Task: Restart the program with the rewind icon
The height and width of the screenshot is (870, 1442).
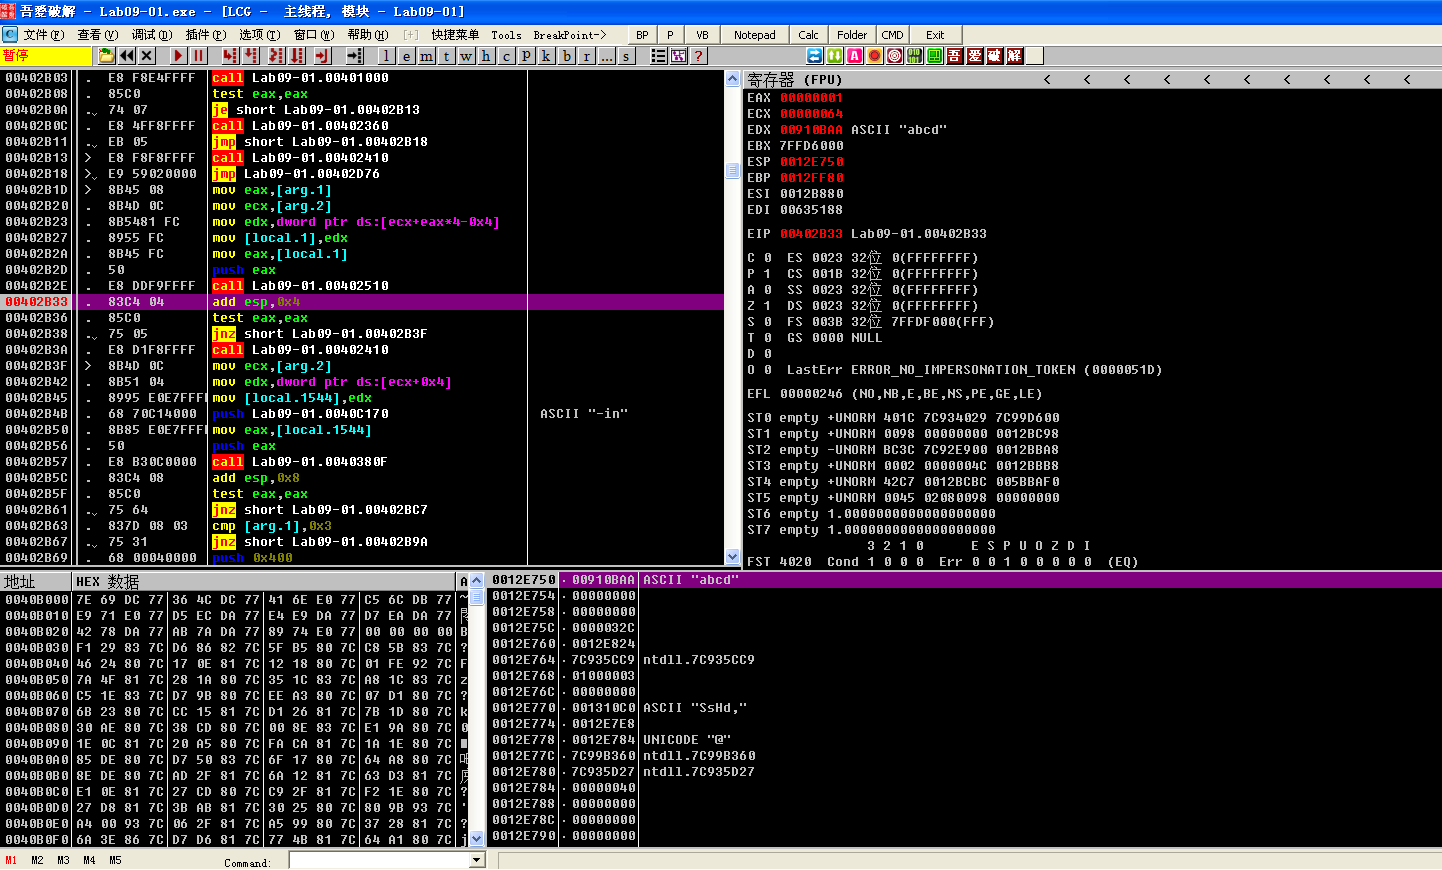Action: point(127,56)
